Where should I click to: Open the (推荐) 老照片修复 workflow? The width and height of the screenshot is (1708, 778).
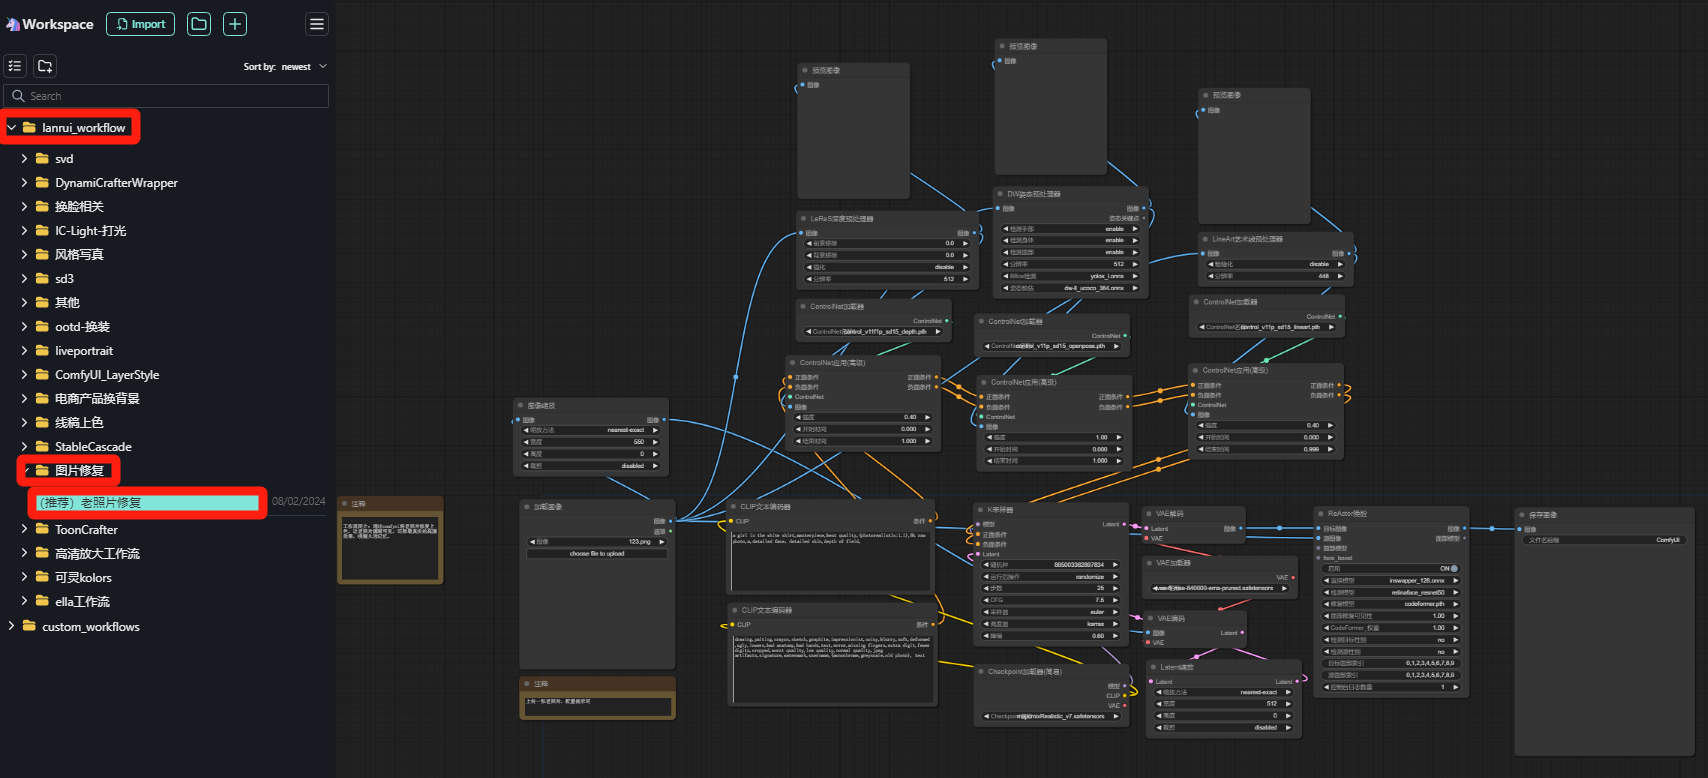(x=148, y=502)
